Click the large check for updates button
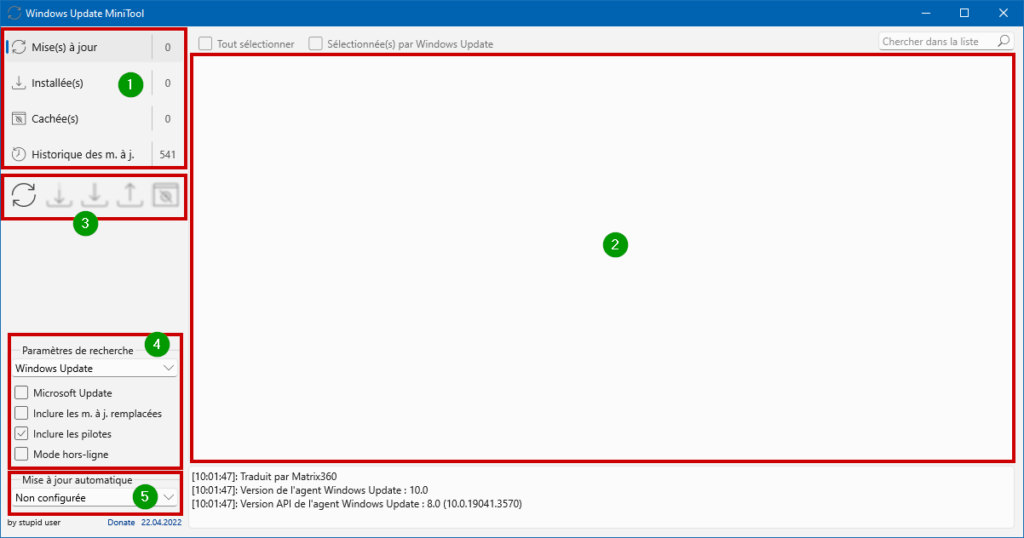The width and height of the screenshot is (1024, 538). pos(24,195)
